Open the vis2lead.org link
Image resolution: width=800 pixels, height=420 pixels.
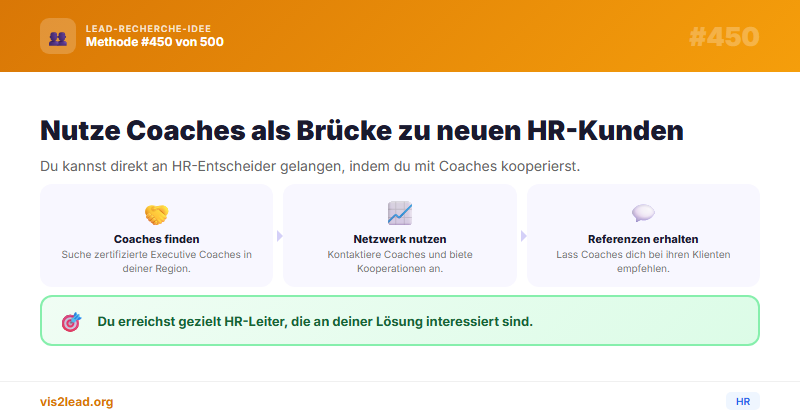pos(77,402)
